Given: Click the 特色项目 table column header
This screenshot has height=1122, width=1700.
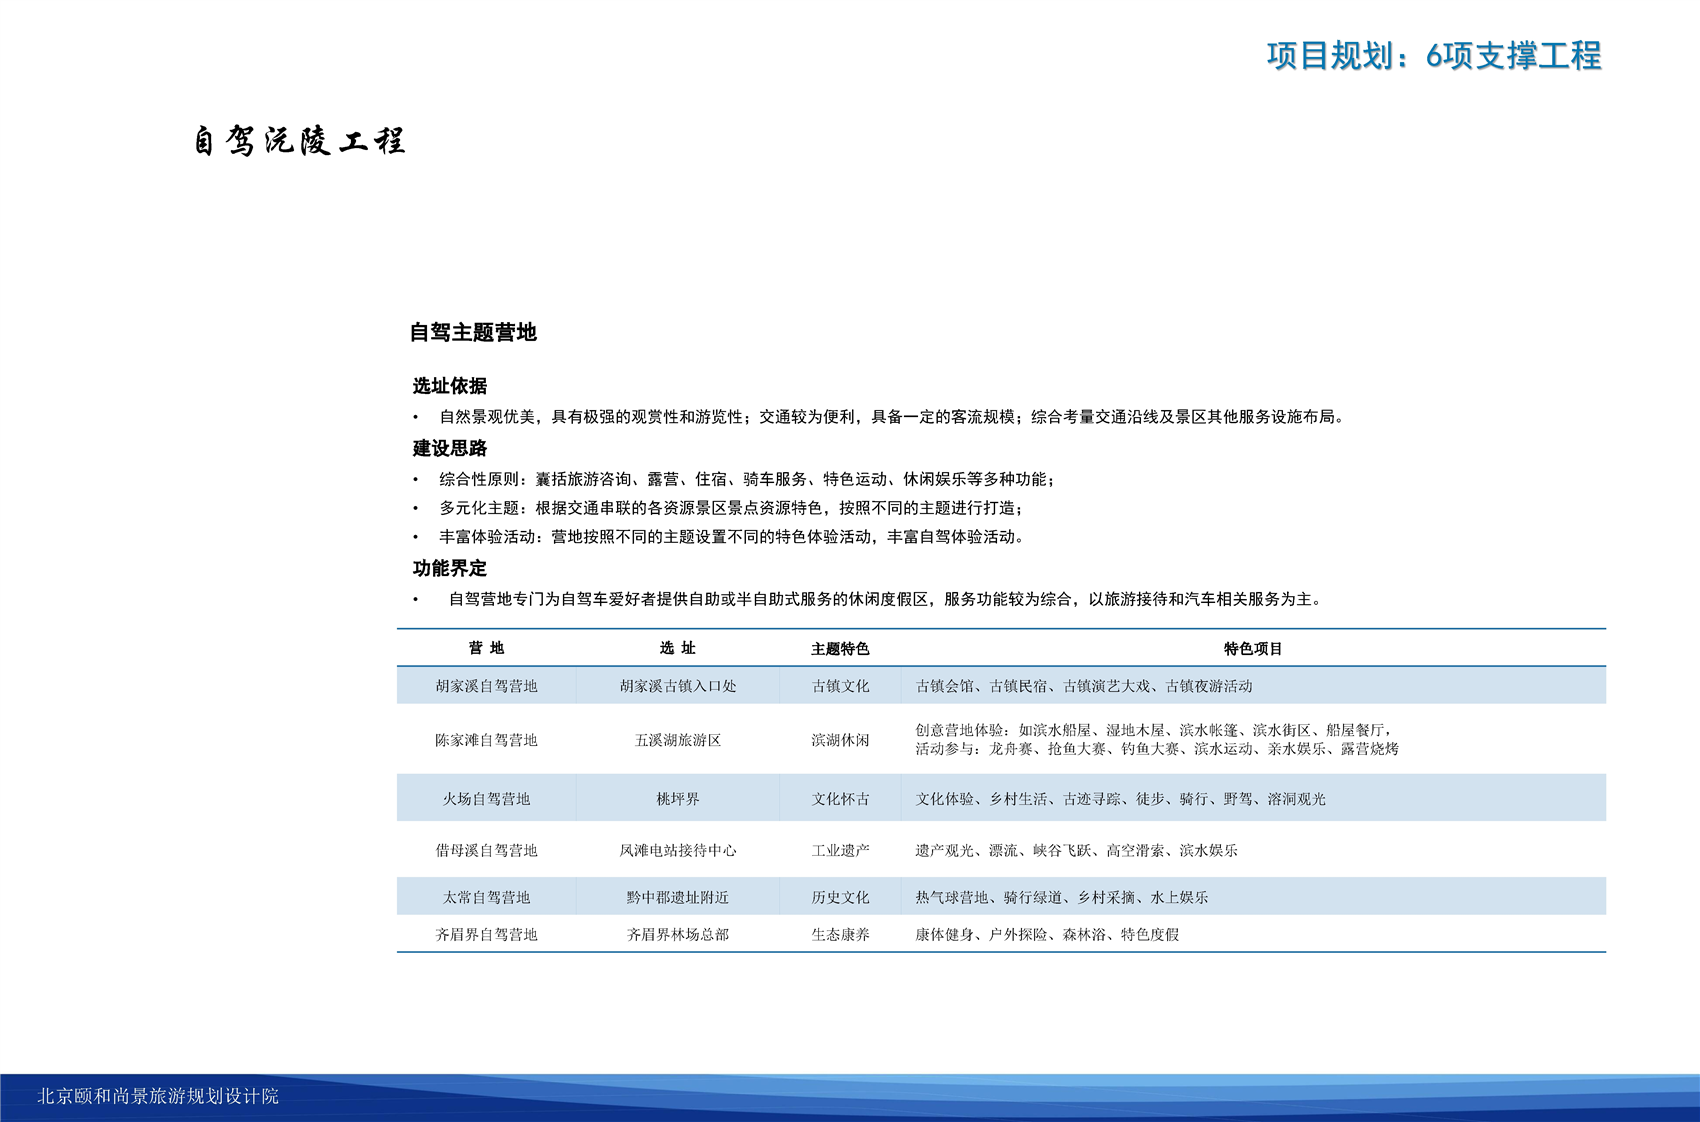Looking at the screenshot, I should click(x=1252, y=649).
